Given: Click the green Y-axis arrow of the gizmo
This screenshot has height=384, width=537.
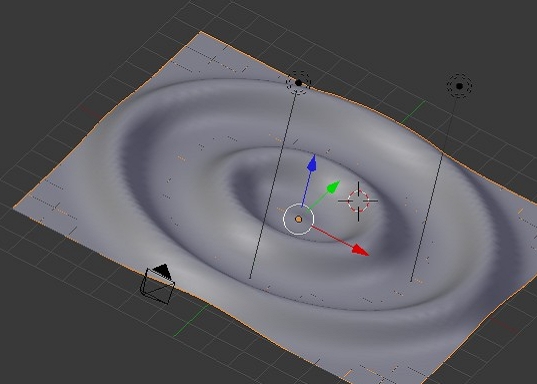Looking at the screenshot, I should pyautogui.click(x=333, y=187).
